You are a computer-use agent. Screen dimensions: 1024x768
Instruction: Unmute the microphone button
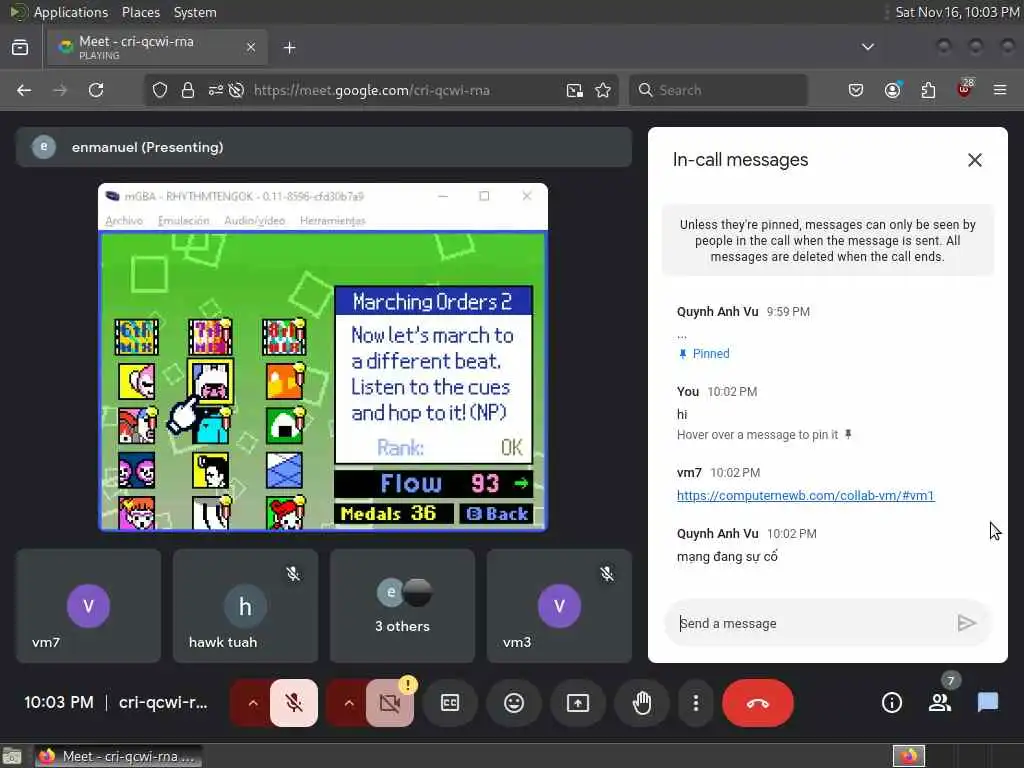click(x=294, y=703)
